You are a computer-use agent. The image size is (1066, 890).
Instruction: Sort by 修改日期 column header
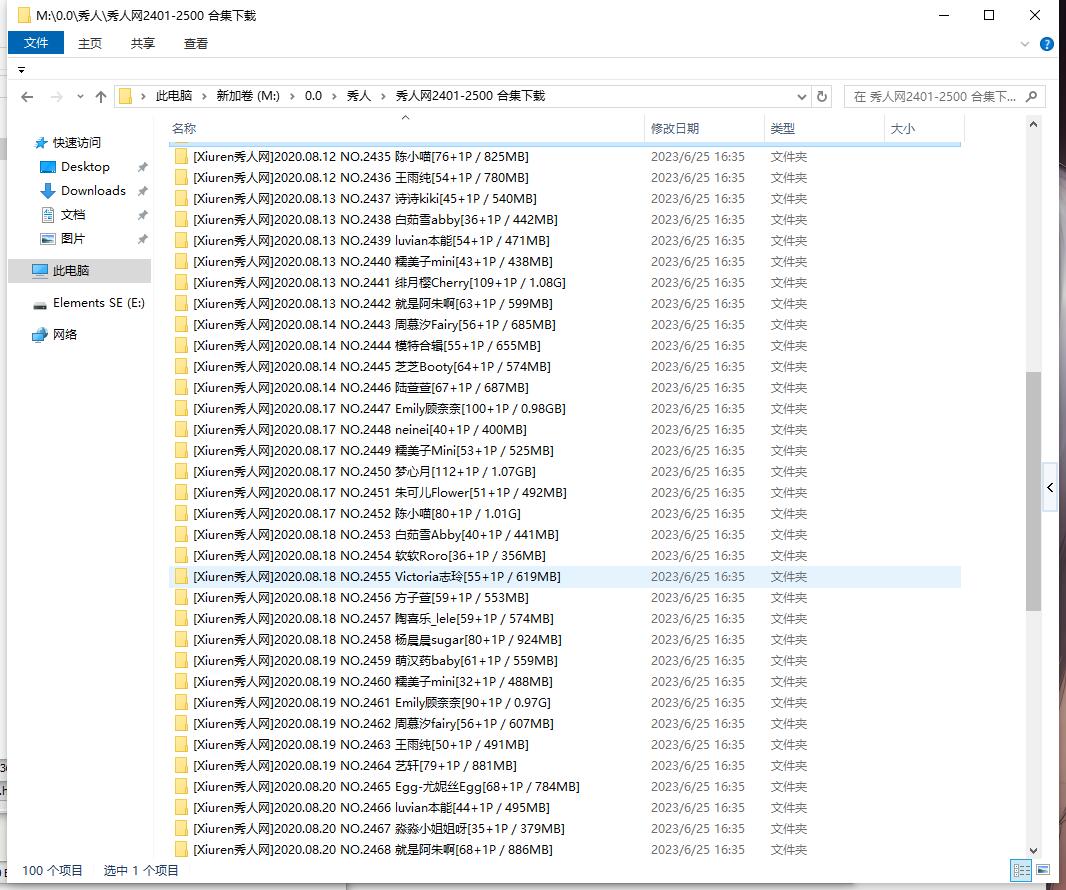[x=704, y=129]
